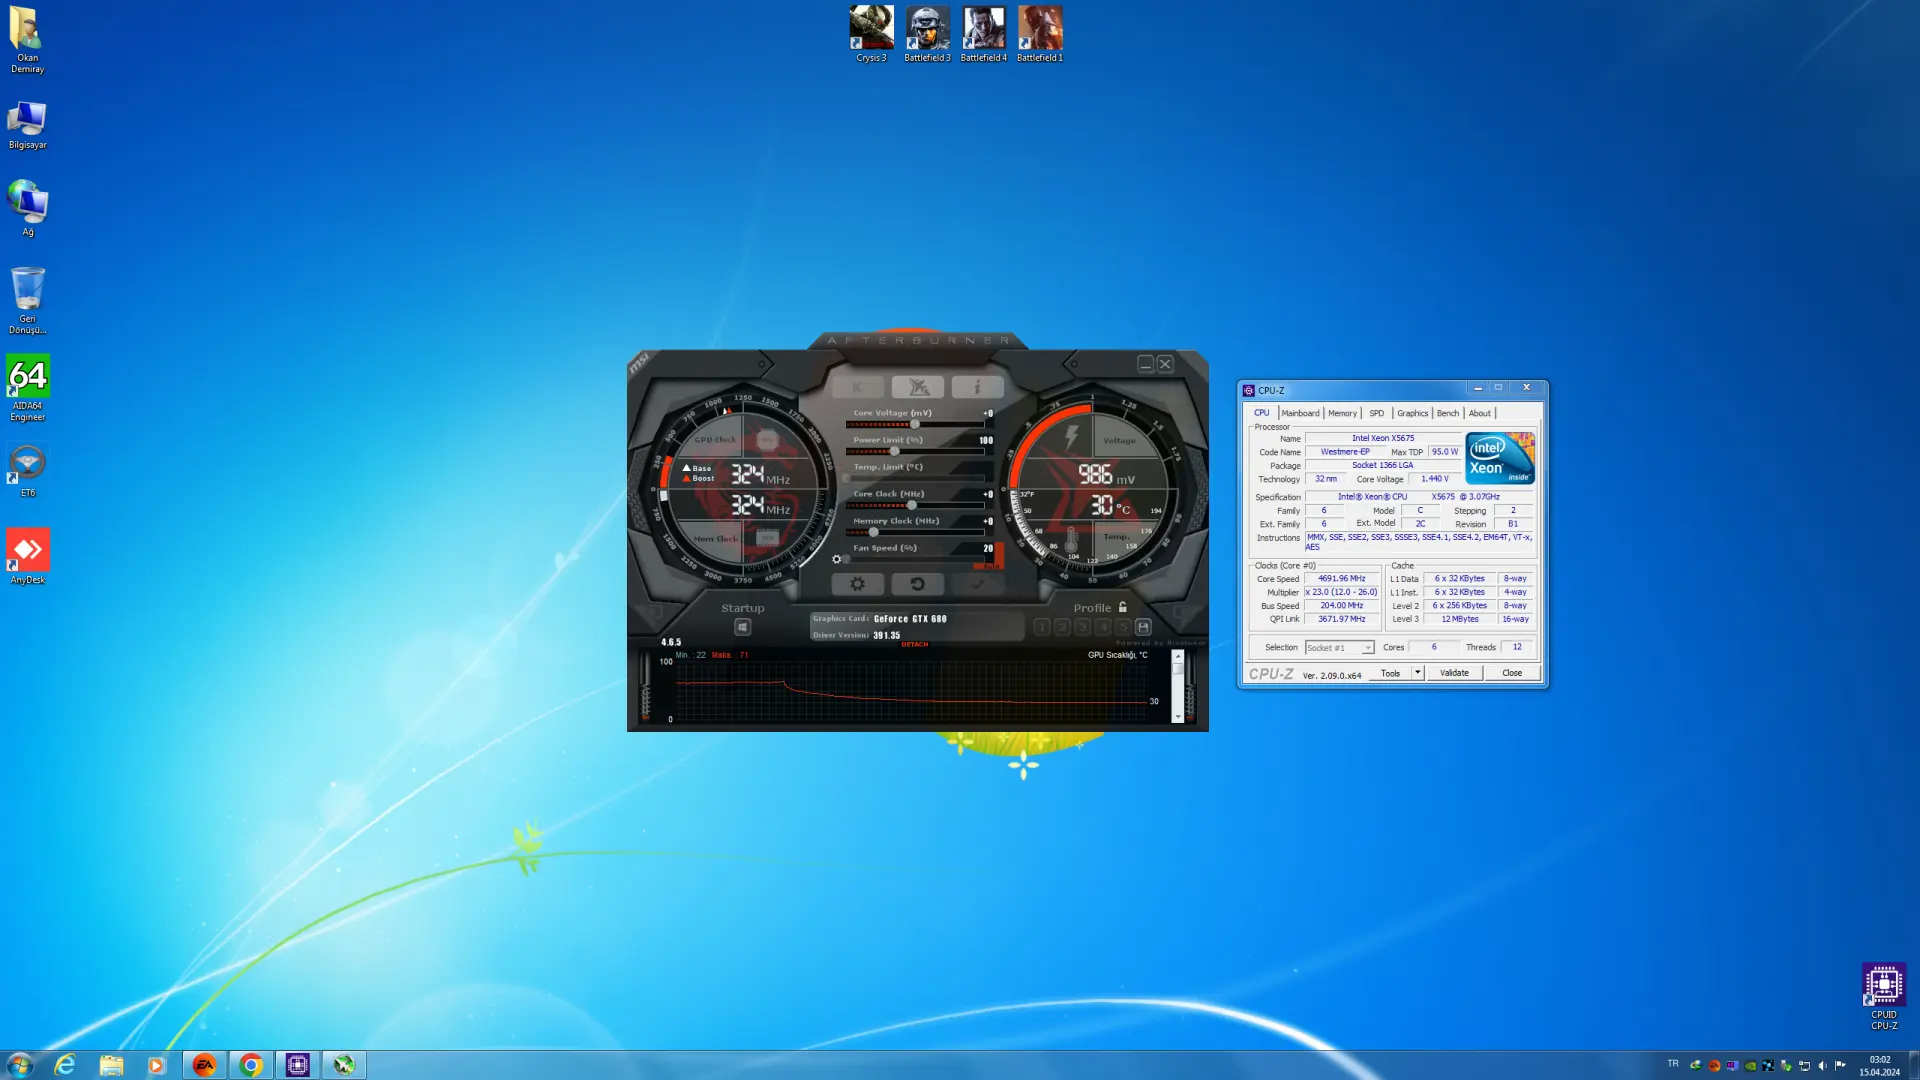
Task: Open the Ağ network desktop icon
Action: pos(27,208)
